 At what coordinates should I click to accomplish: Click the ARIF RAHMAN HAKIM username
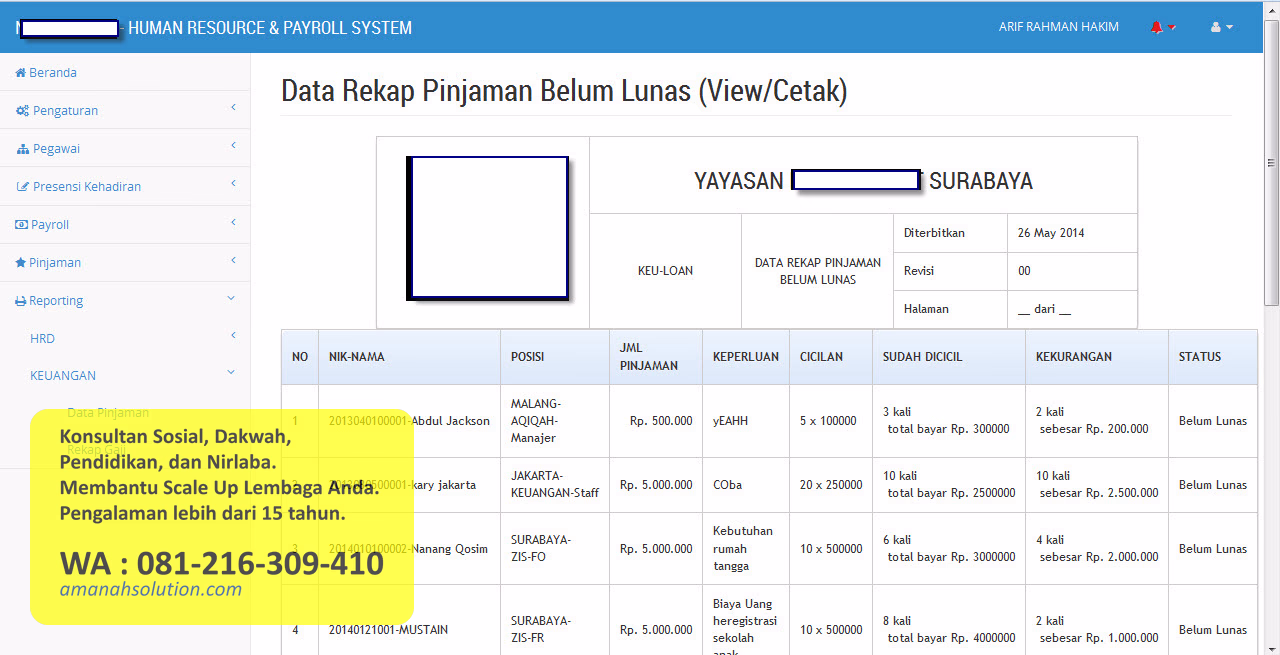click(1059, 27)
